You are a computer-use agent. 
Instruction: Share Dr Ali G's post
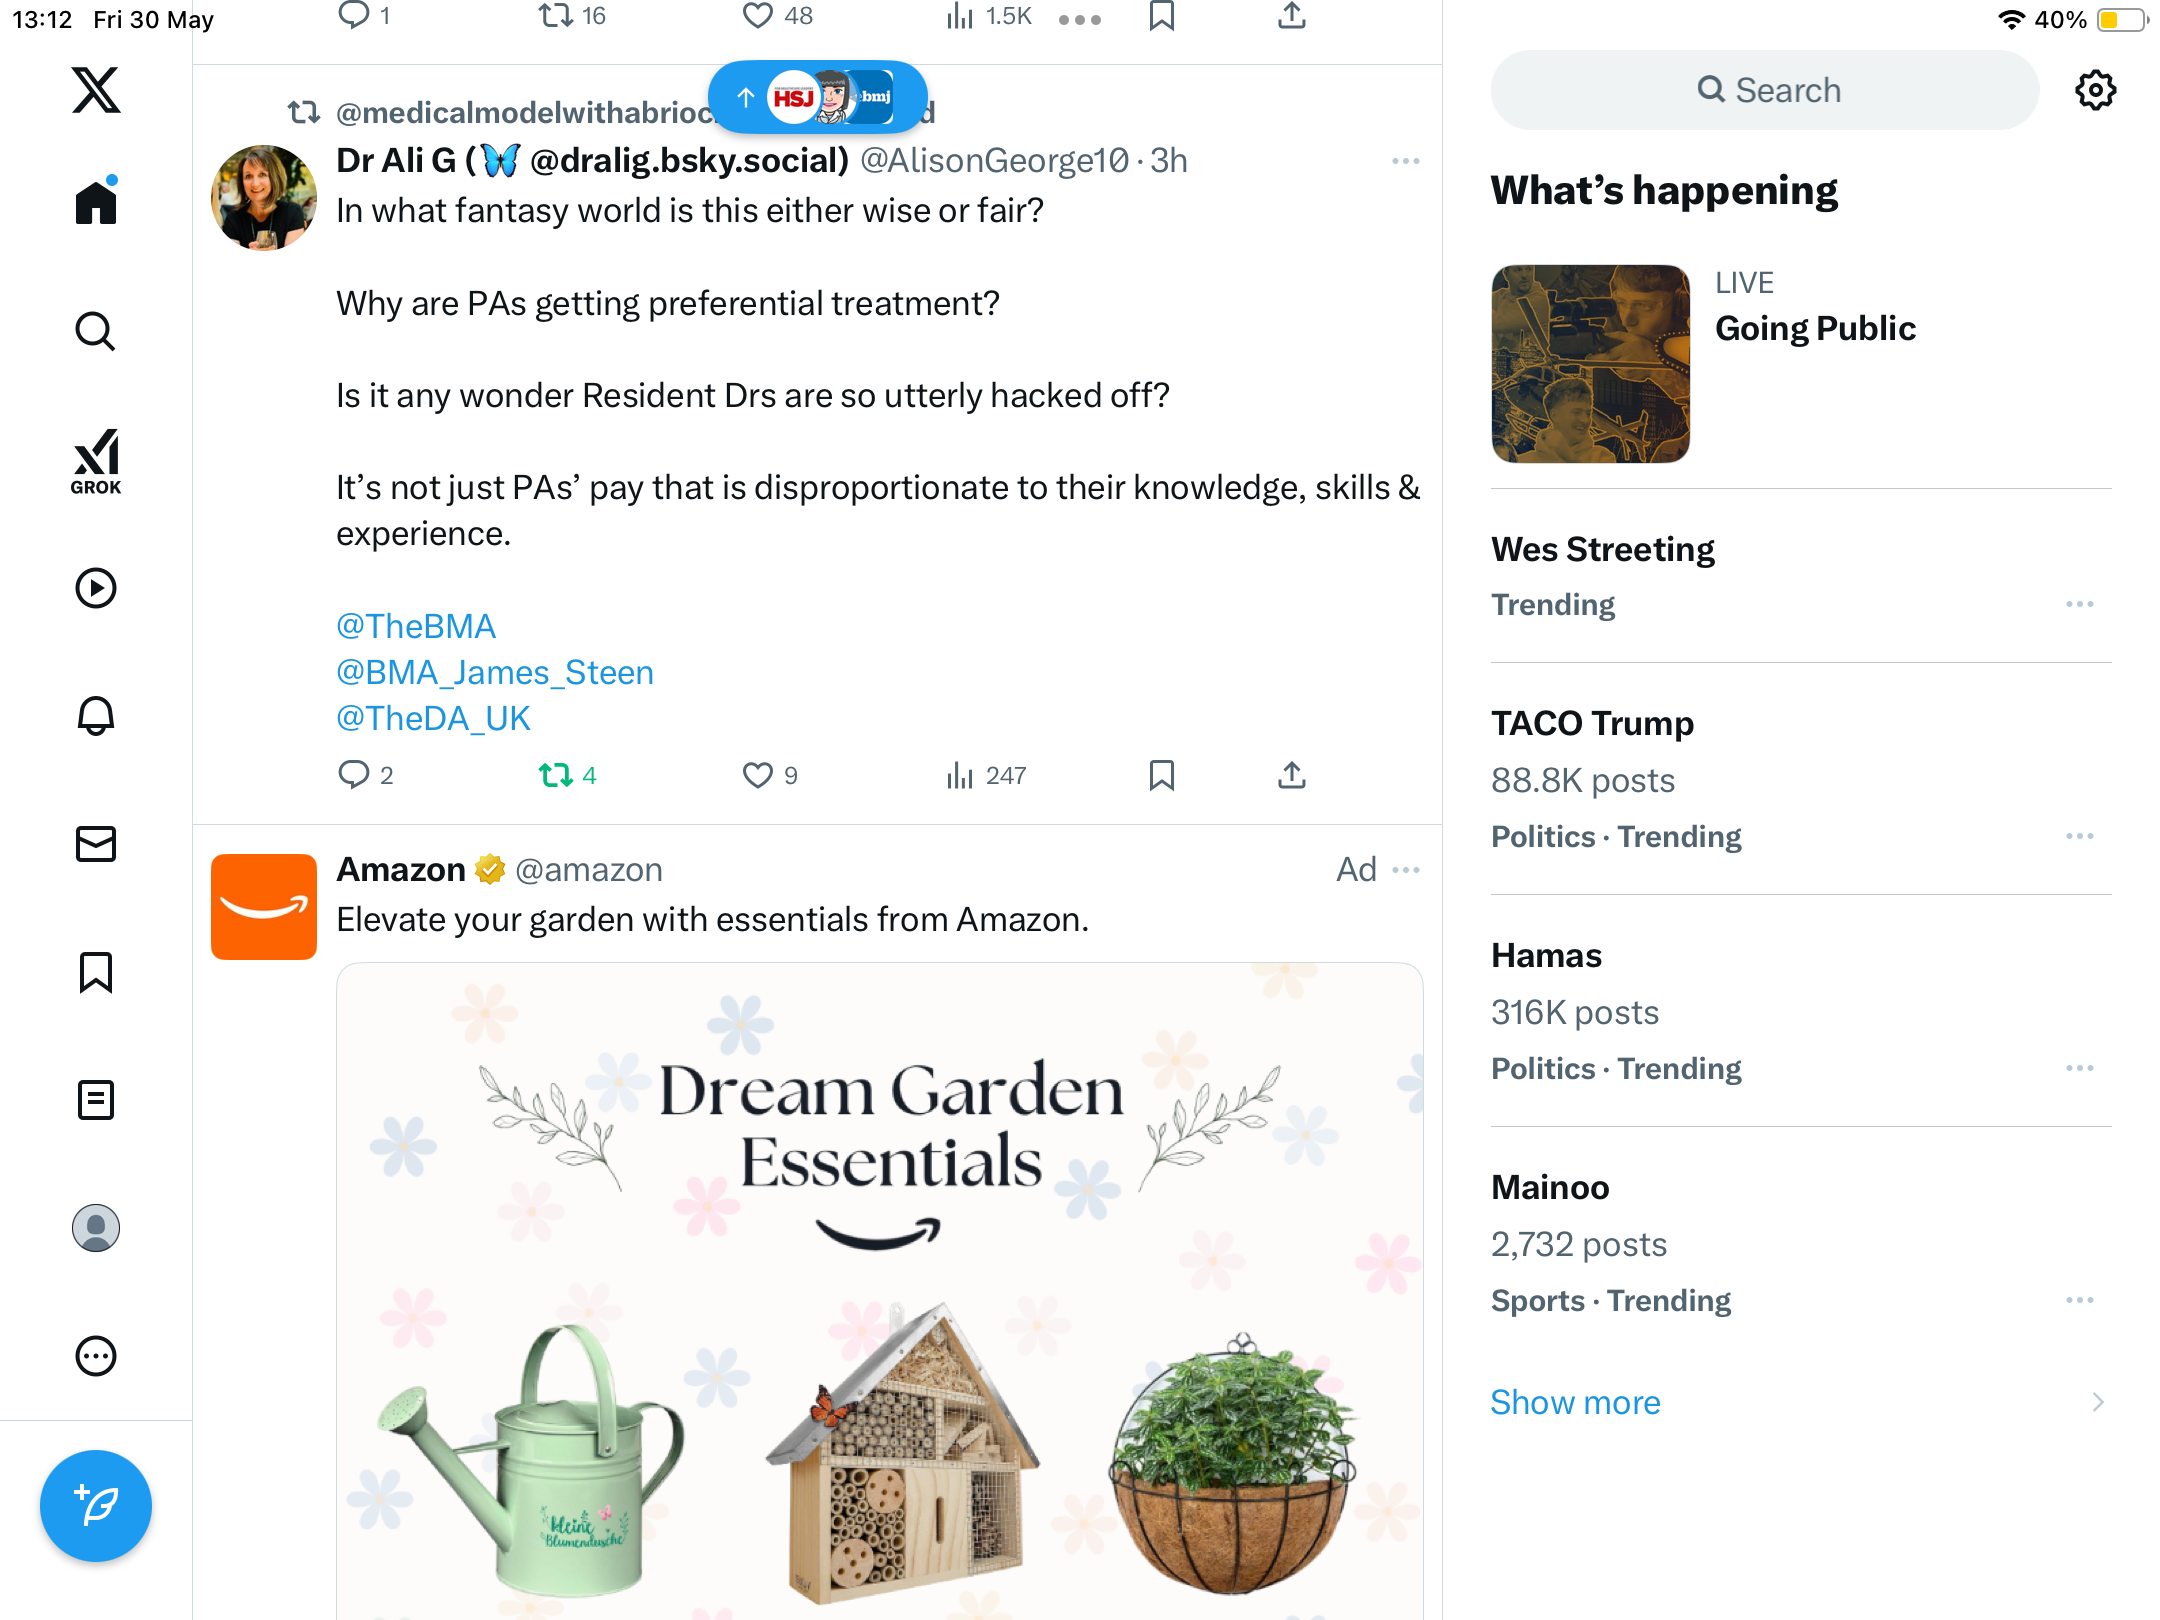click(1292, 775)
